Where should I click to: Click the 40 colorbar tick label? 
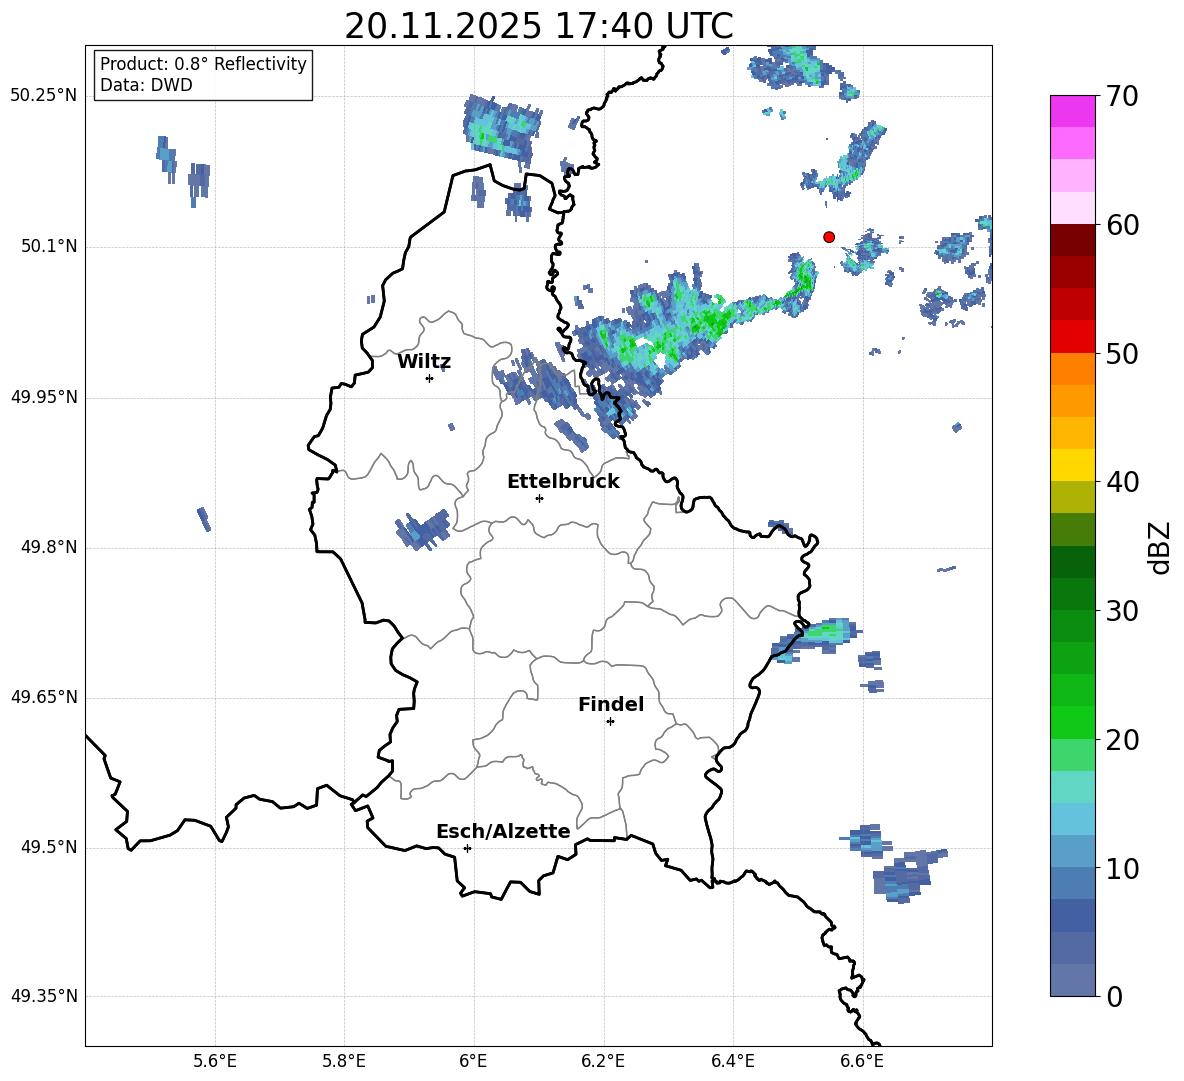point(1123,482)
